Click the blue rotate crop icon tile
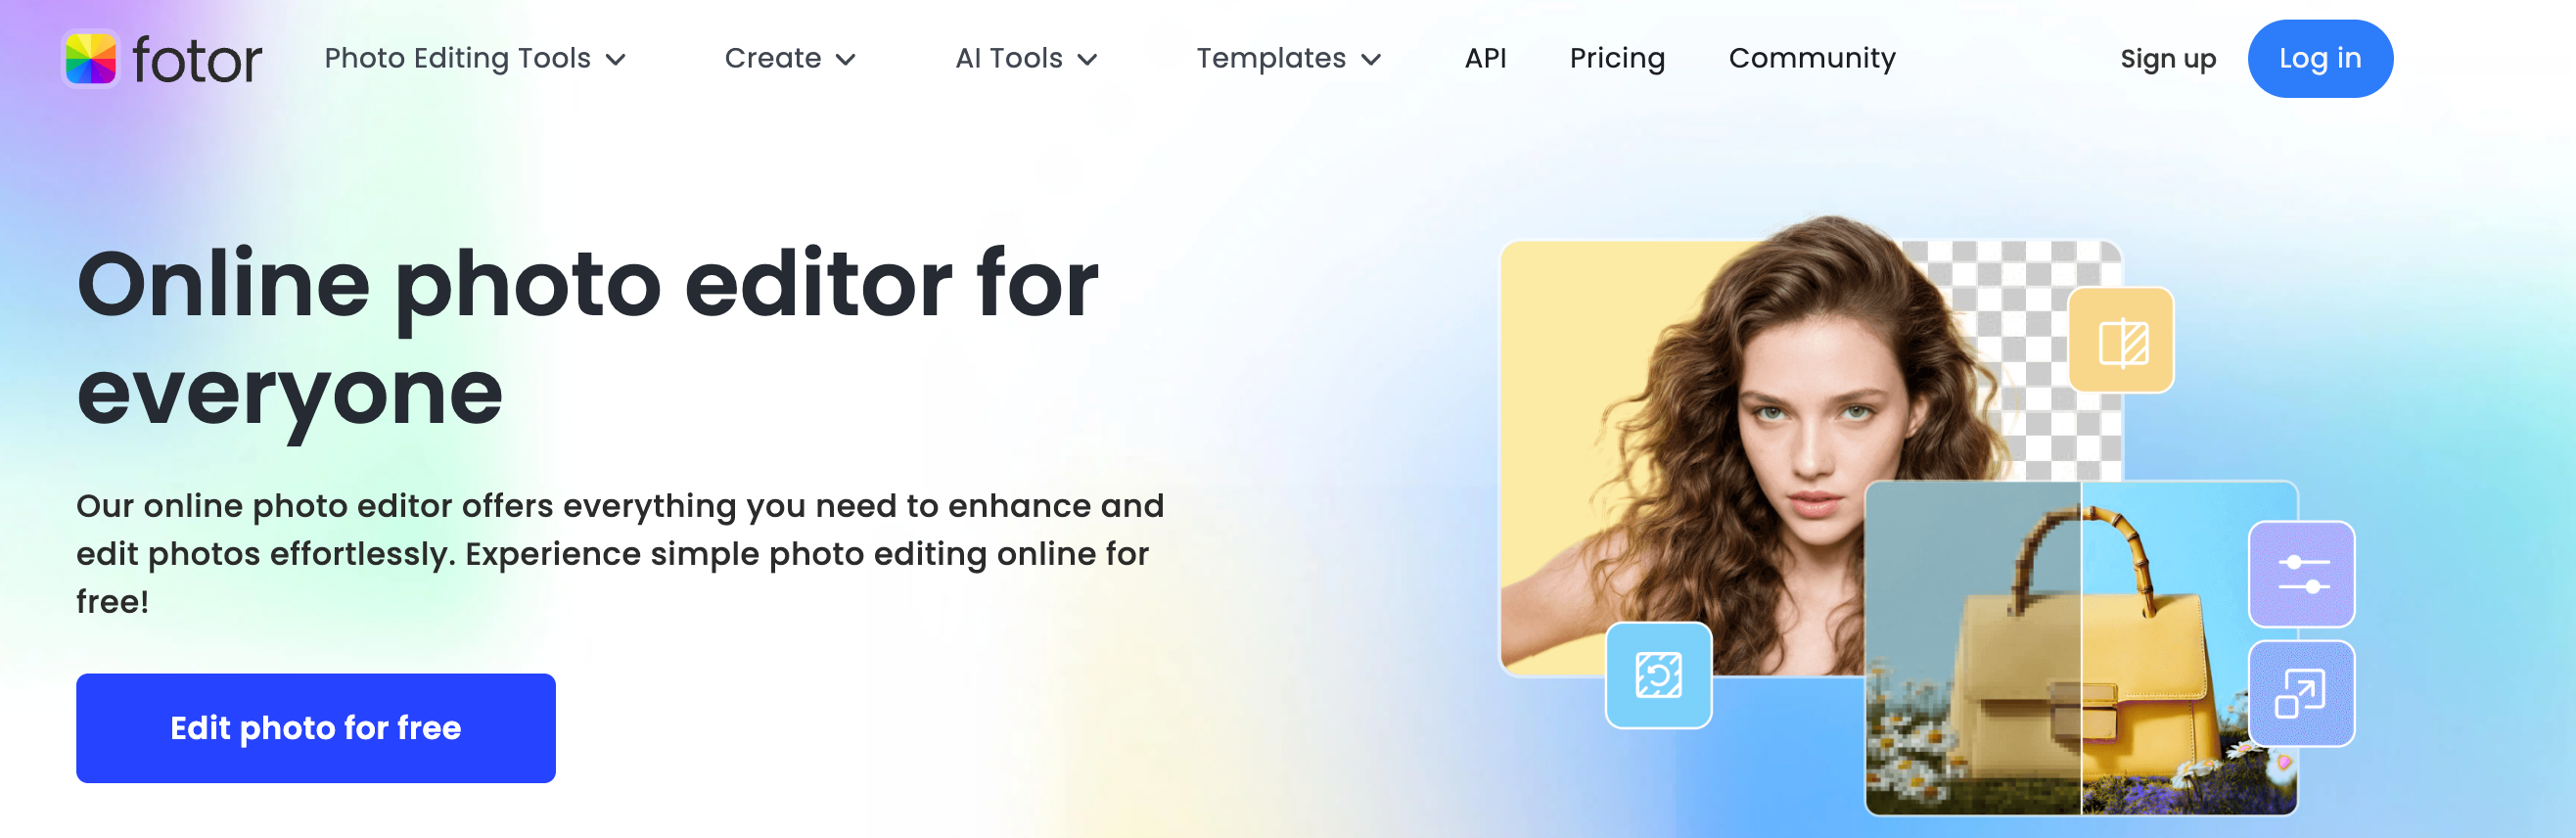 (1659, 675)
